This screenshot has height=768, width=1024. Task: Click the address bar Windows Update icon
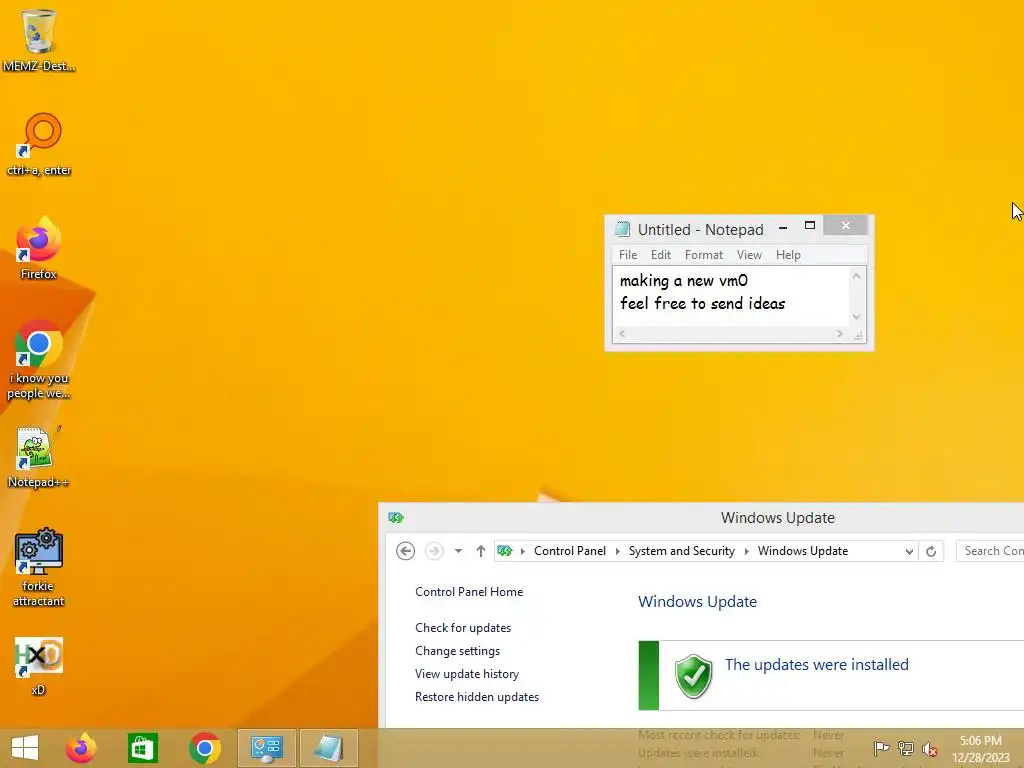(x=504, y=551)
